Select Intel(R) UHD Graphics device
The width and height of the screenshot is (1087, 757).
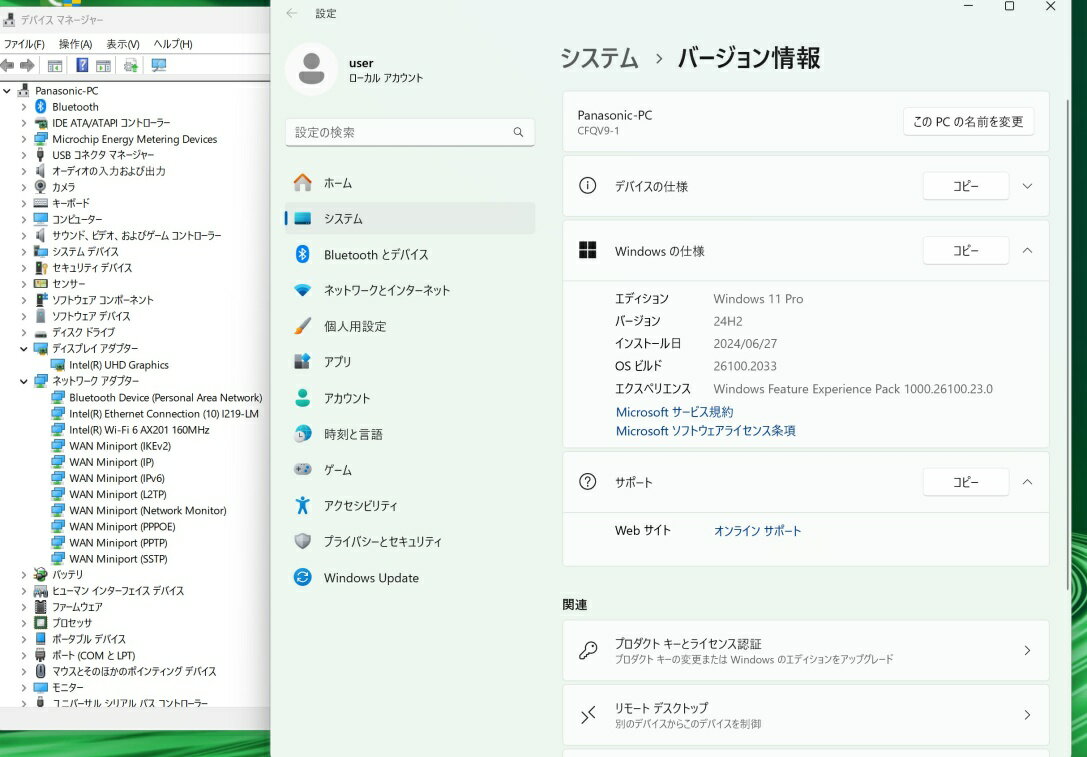[x=118, y=365]
